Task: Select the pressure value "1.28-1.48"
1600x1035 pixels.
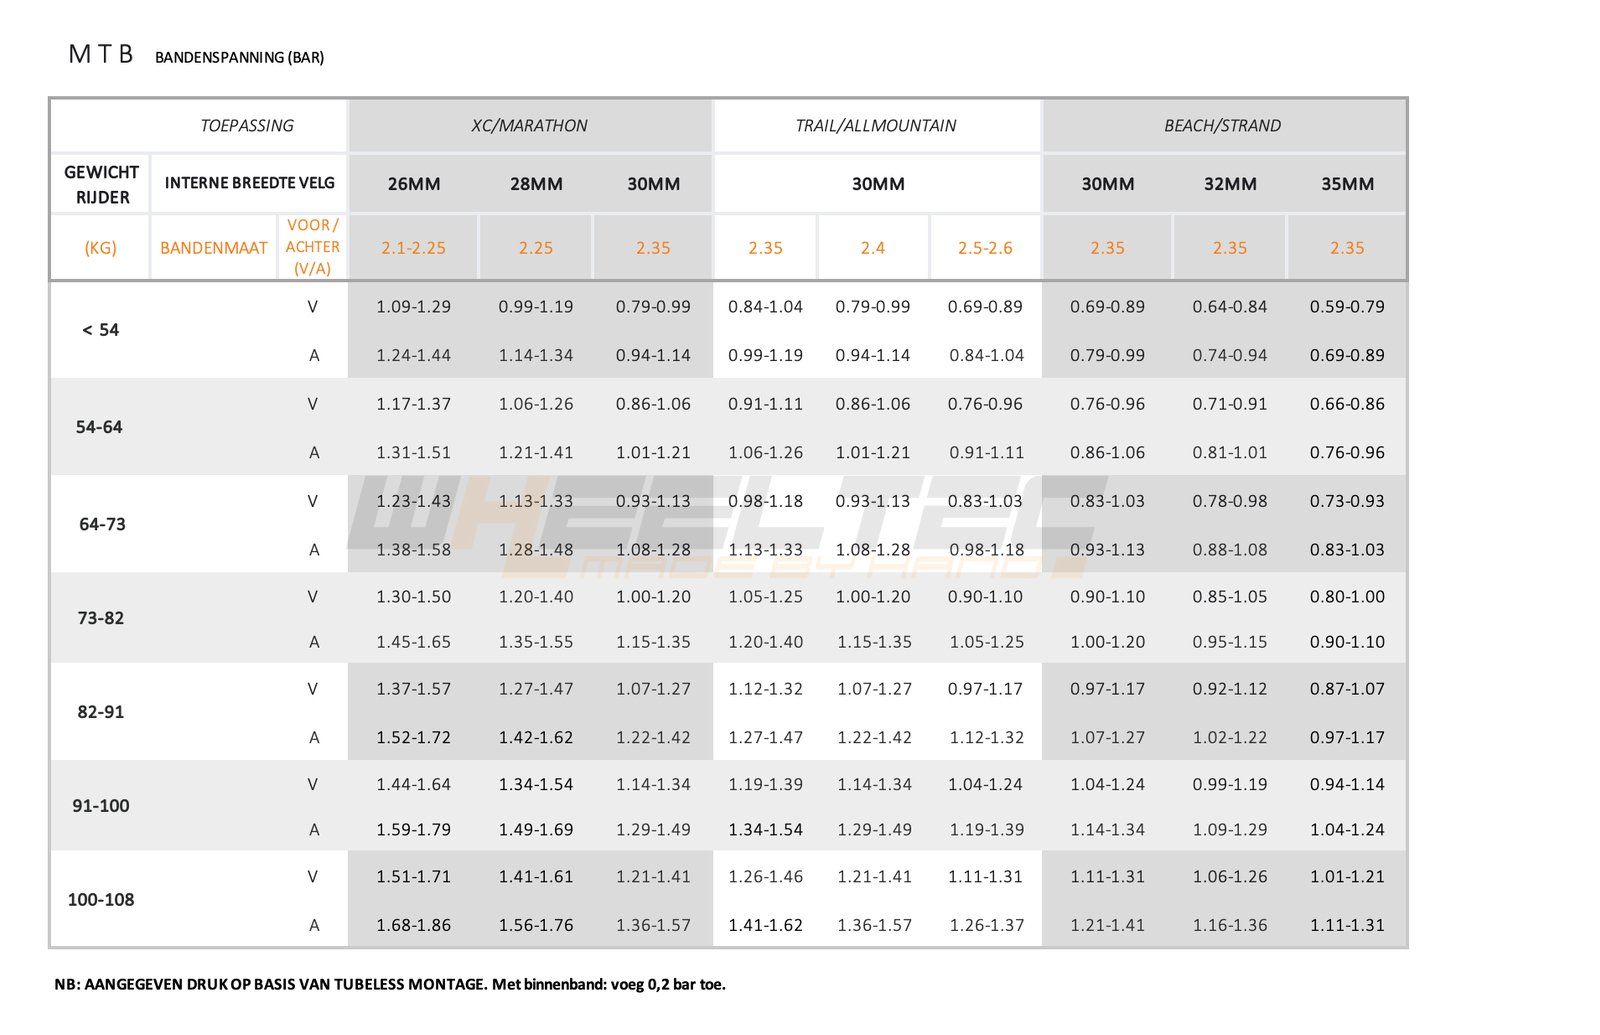Action: [x=536, y=549]
